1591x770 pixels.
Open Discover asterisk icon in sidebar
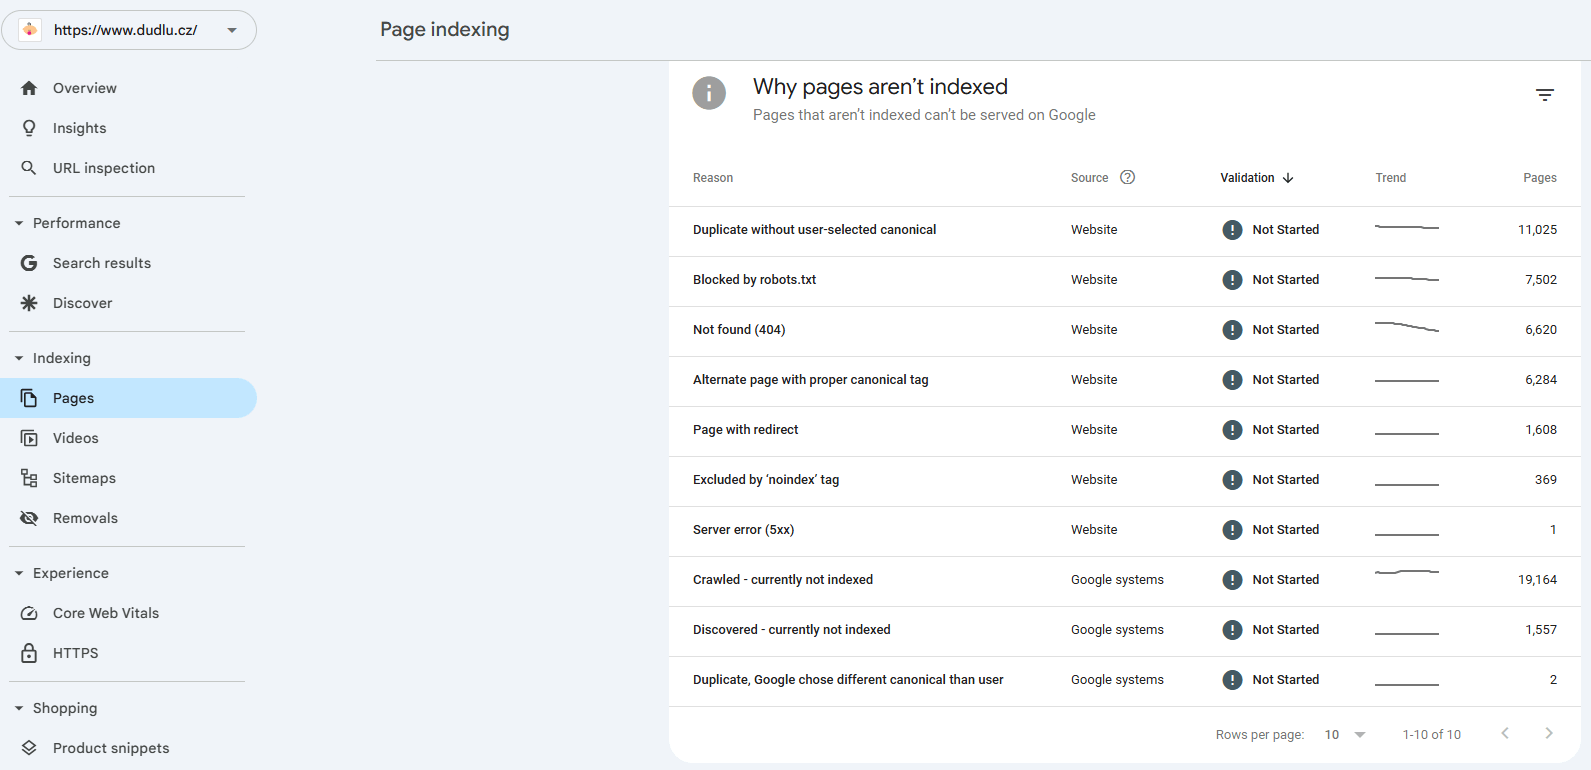click(29, 303)
